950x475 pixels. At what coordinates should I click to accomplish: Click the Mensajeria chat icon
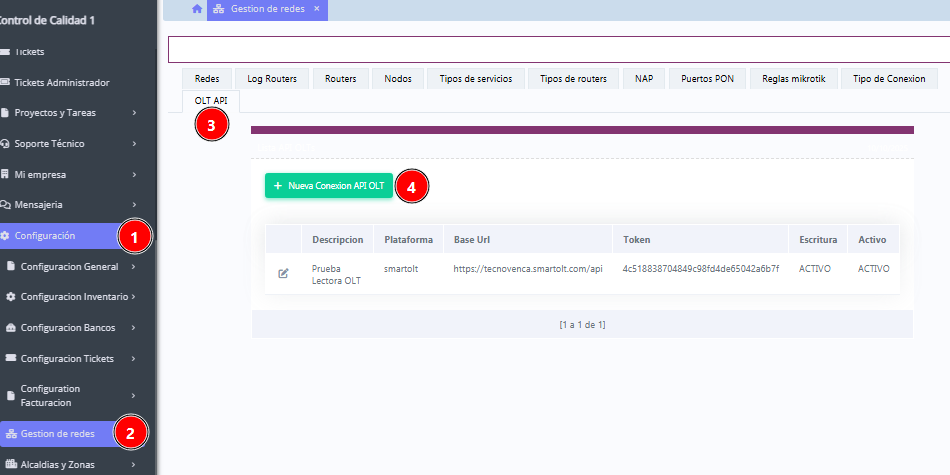(6, 205)
